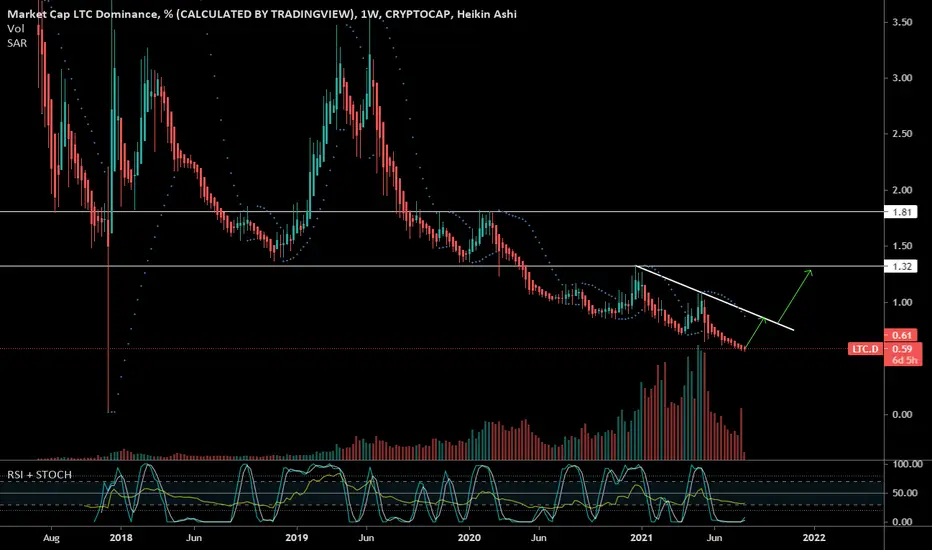
Task: Click the 2021 label on time axis
Action: [x=641, y=538]
